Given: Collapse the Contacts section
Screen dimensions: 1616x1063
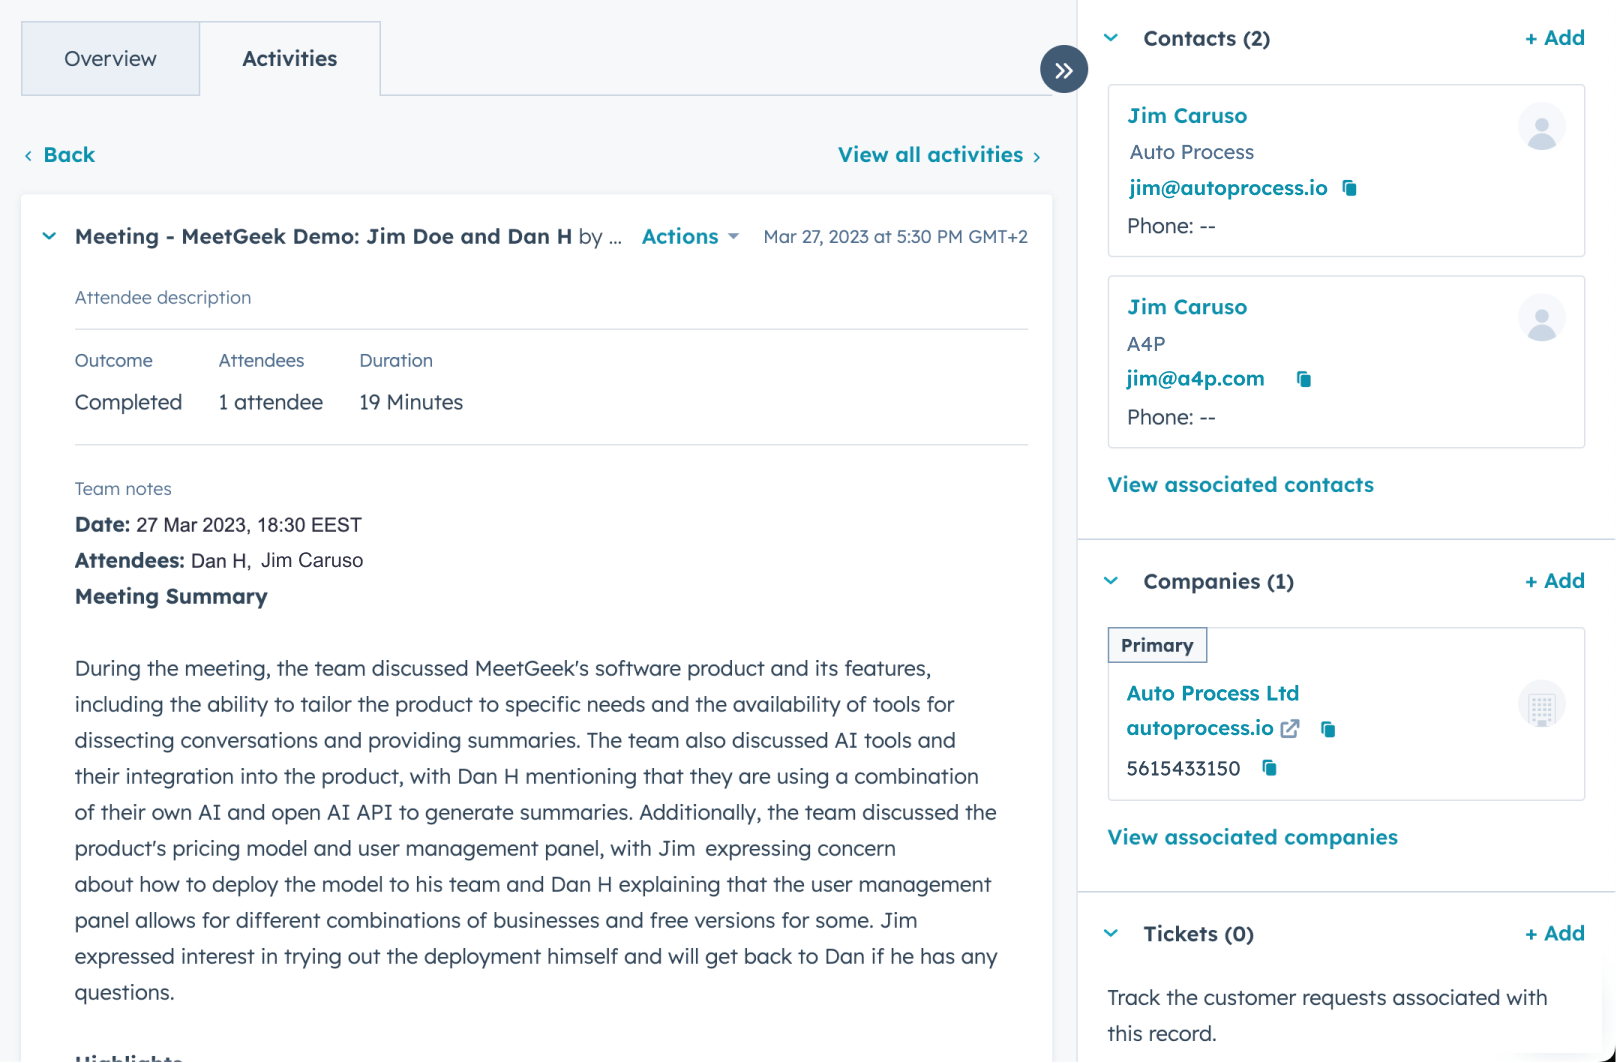Looking at the screenshot, I should coord(1110,37).
